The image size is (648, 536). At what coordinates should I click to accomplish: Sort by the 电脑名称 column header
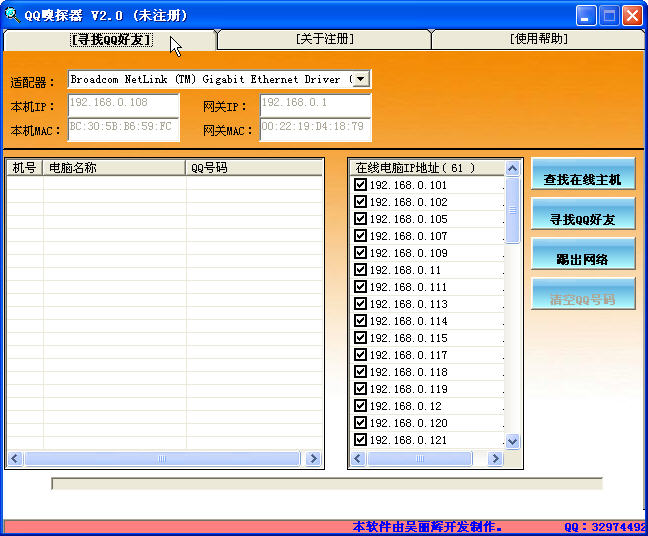click(114, 167)
